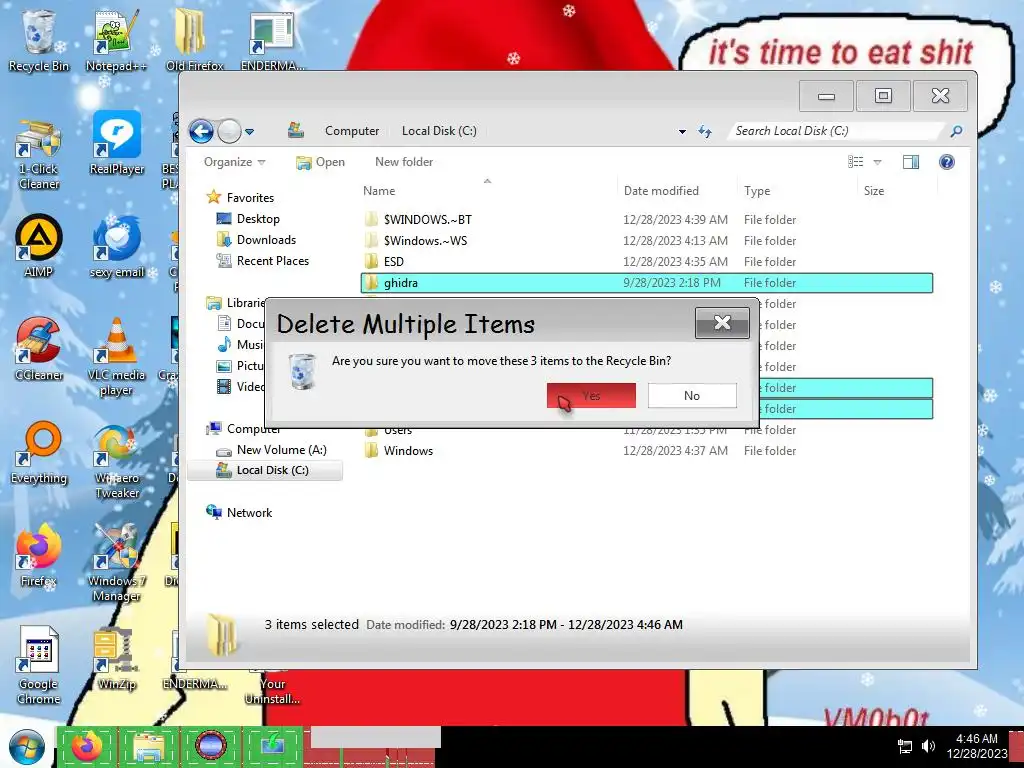The image size is (1024, 768).
Task: Minimize the Explorer window
Action: tap(826, 96)
